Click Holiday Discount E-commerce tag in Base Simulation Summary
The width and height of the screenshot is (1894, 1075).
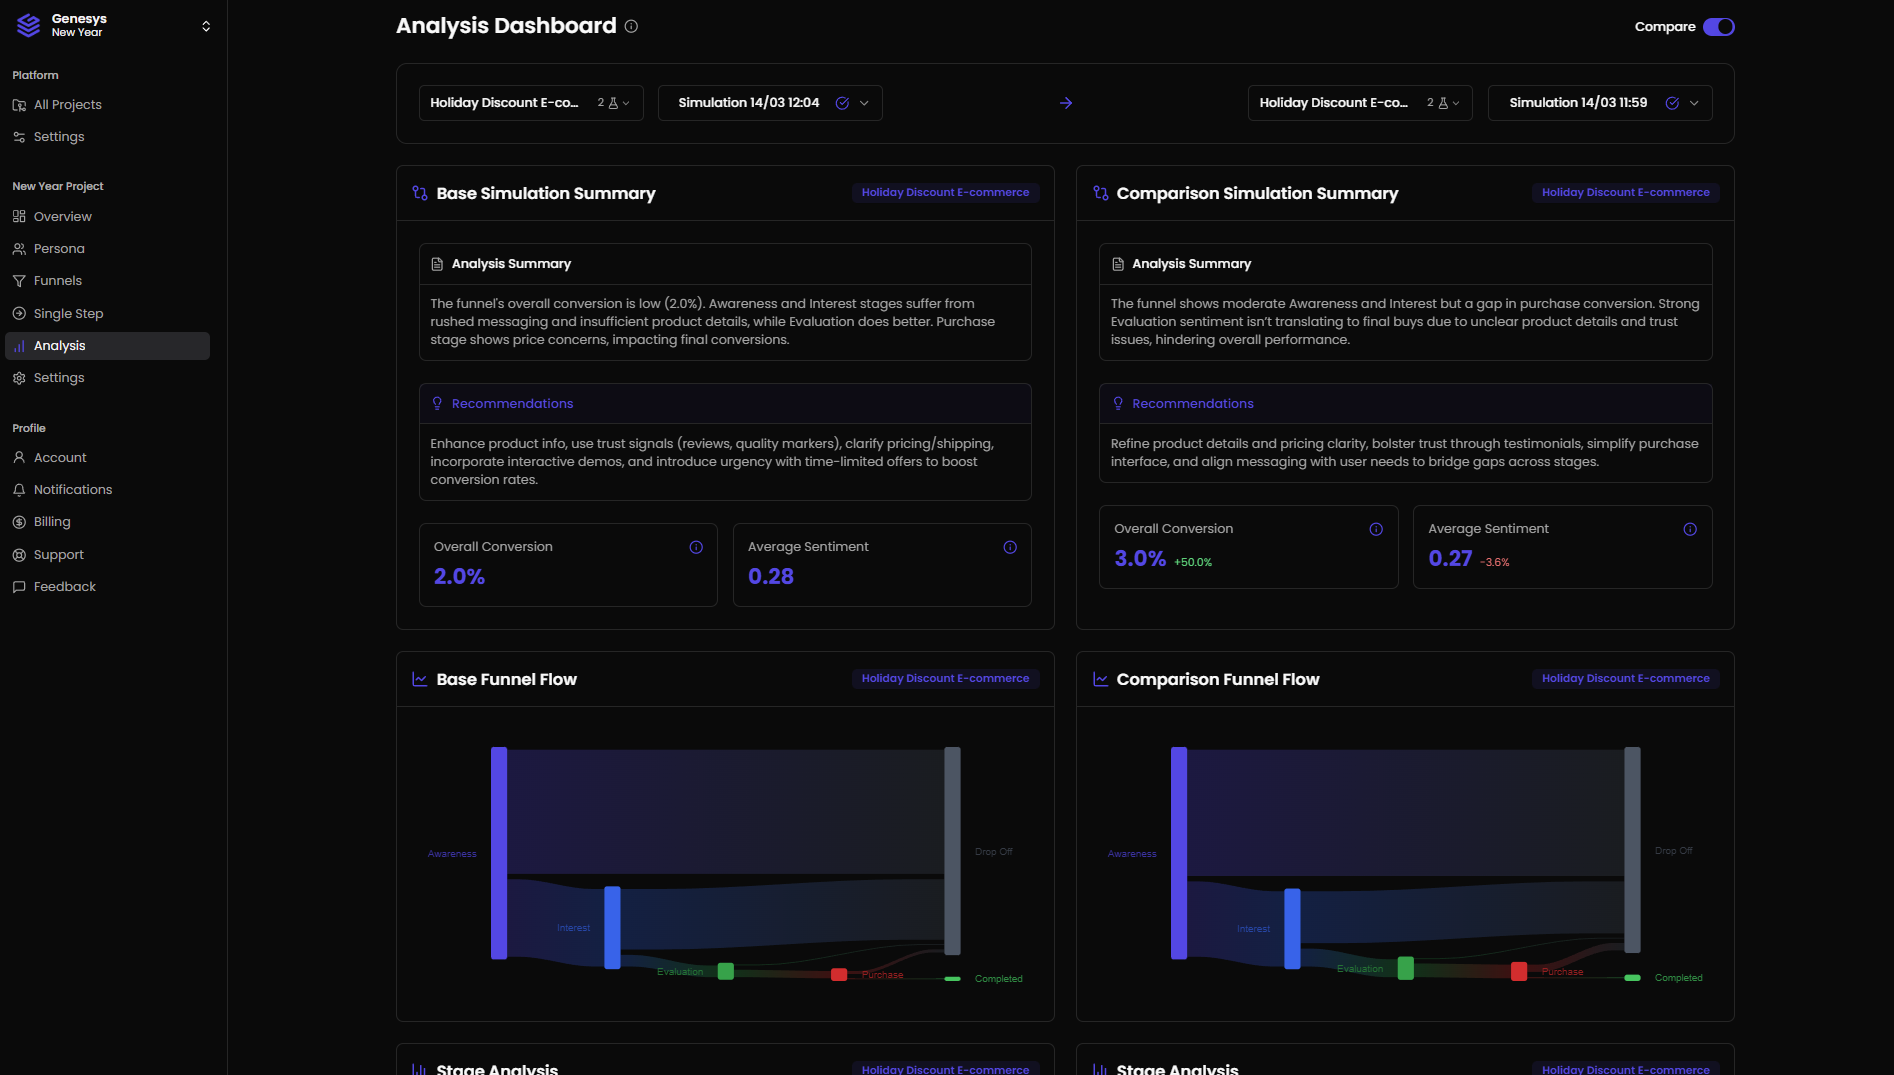coord(945,193)
